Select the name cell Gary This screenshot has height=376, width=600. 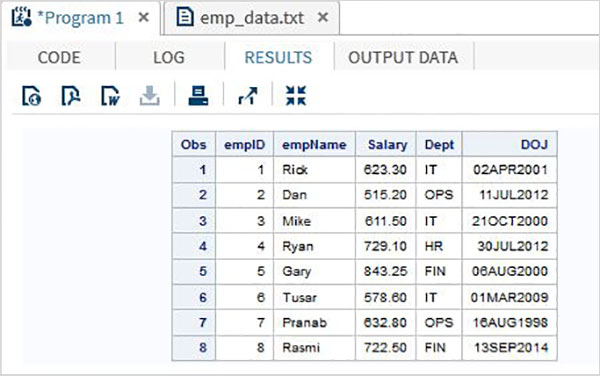[x=314, y=271]
